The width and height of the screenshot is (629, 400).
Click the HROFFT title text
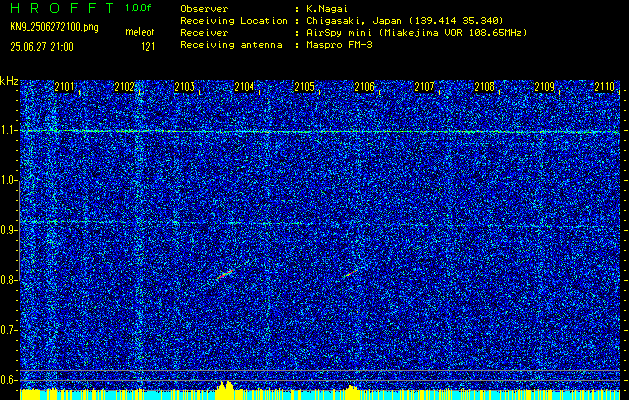pyautogui.click(x=62, y=8)
